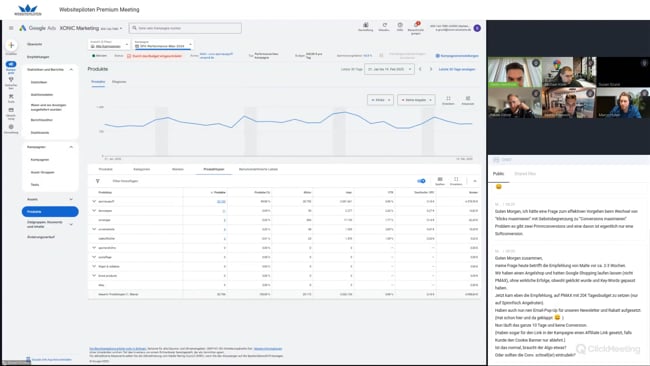
Task: Open the notifications bell with red badge
Action: [416, 25]
